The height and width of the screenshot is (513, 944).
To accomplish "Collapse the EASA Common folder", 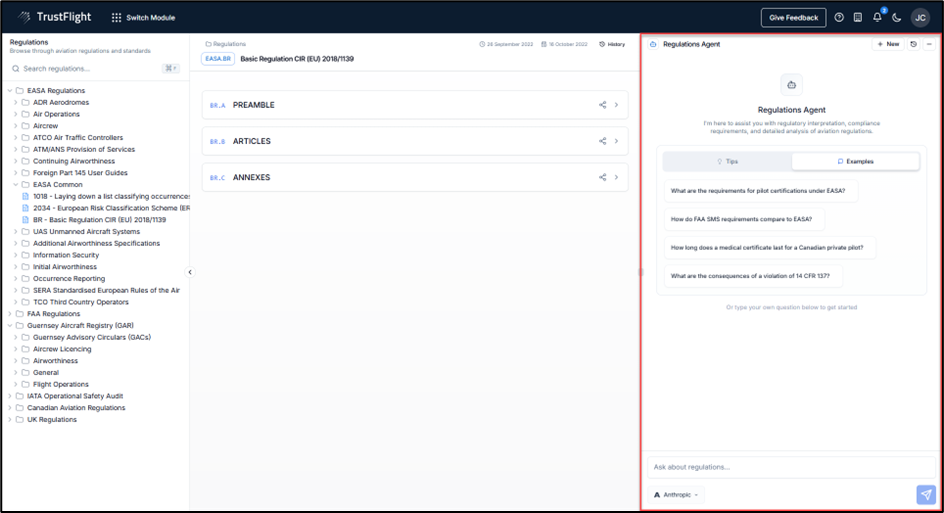I will tap(16, 185).
